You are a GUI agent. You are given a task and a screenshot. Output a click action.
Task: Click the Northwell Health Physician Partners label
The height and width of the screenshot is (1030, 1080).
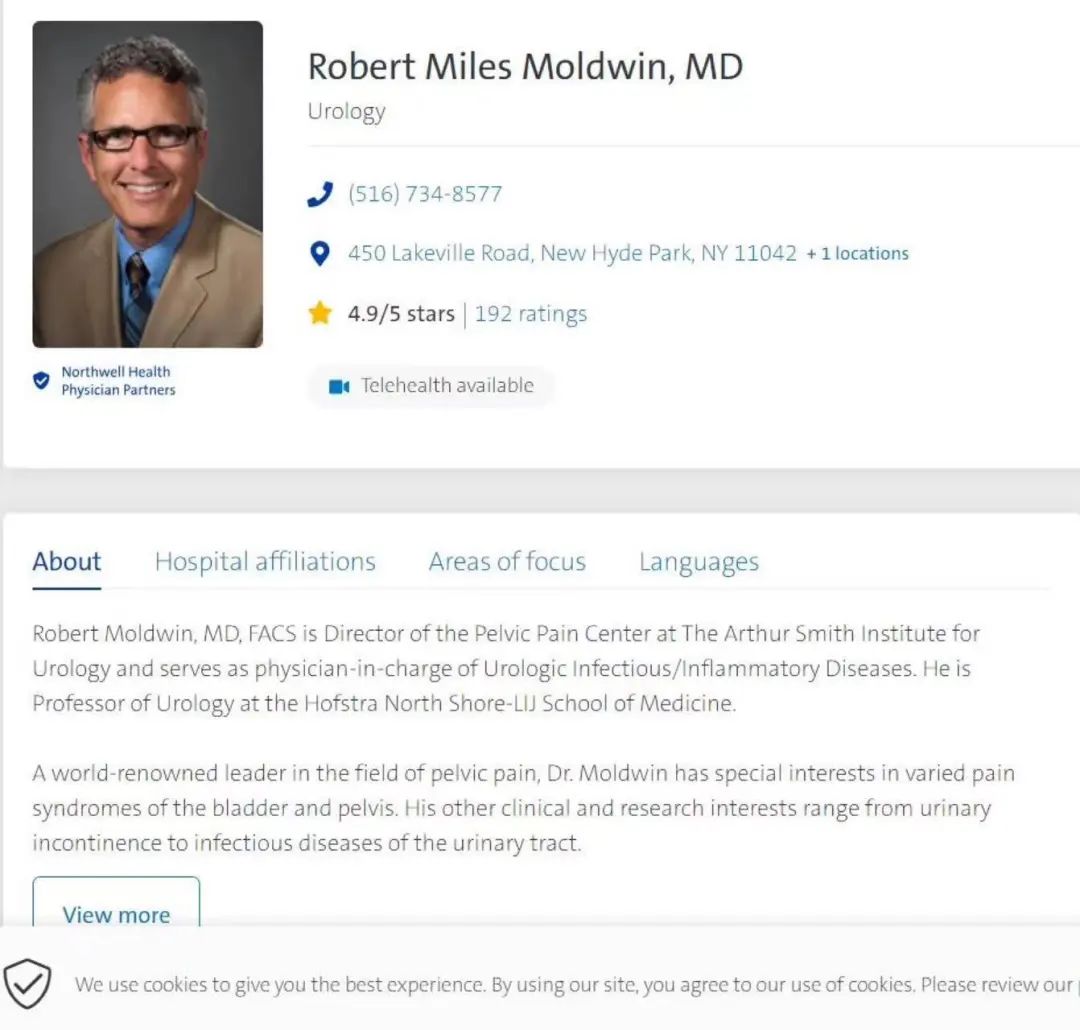[x=118, y=381]
